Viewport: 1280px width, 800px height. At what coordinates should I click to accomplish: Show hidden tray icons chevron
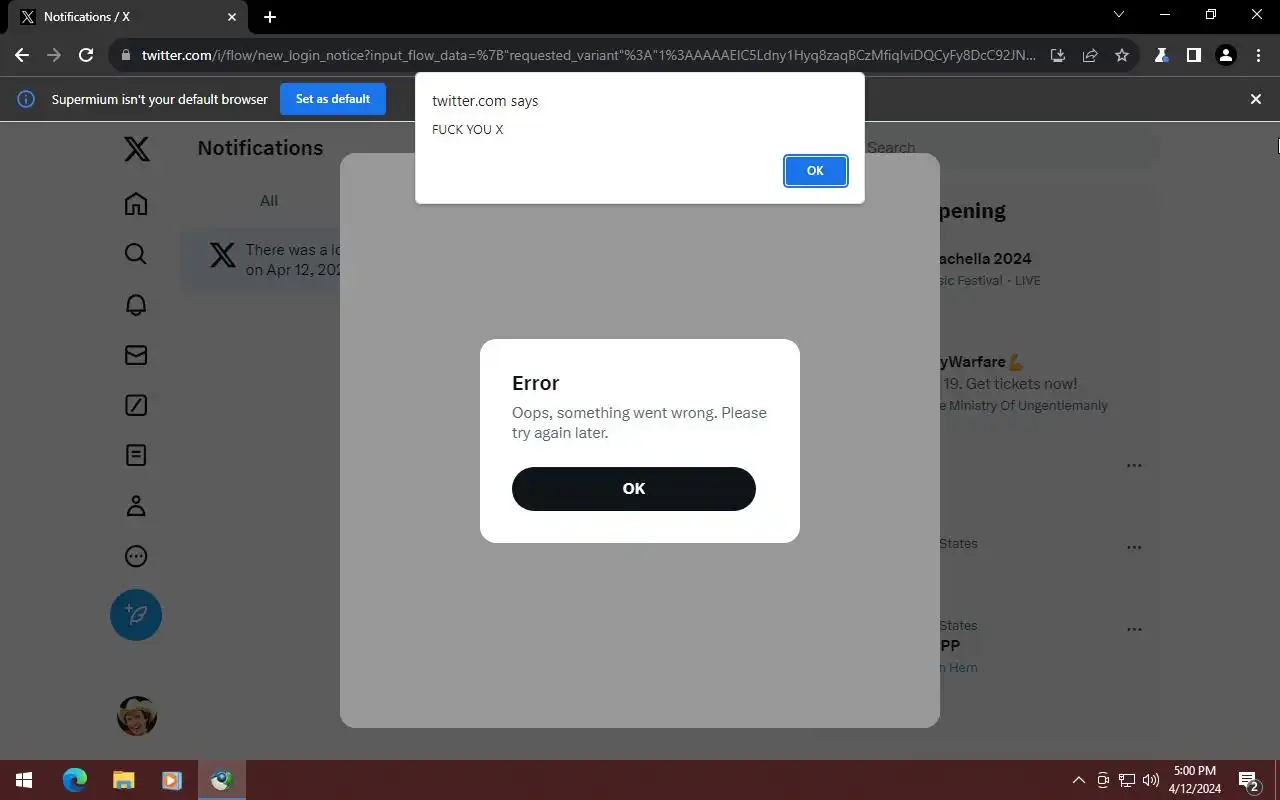pos(1078,780)
